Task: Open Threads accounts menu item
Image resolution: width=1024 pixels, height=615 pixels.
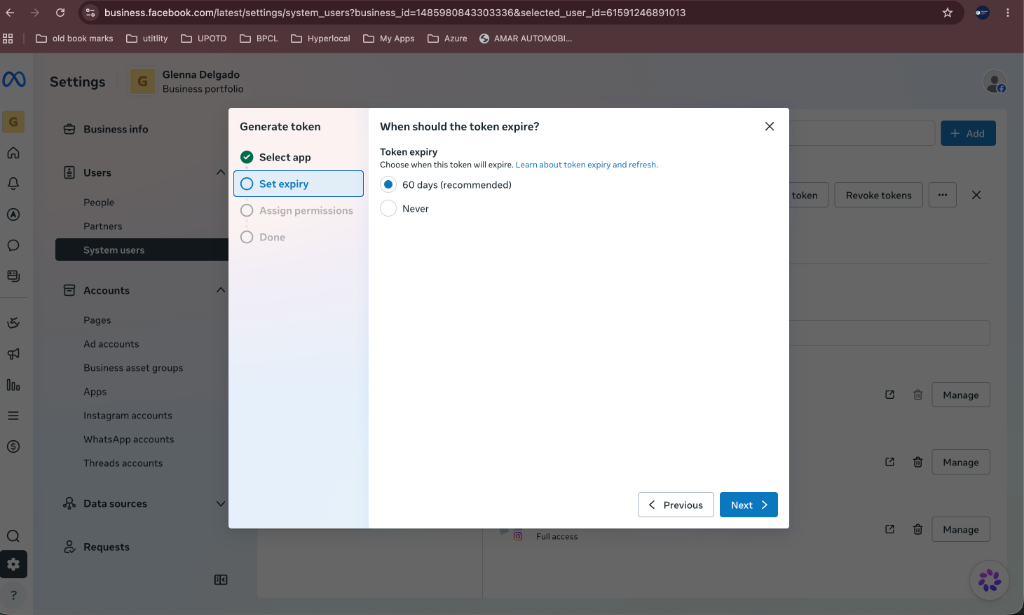Action: [x=123, y=463]
